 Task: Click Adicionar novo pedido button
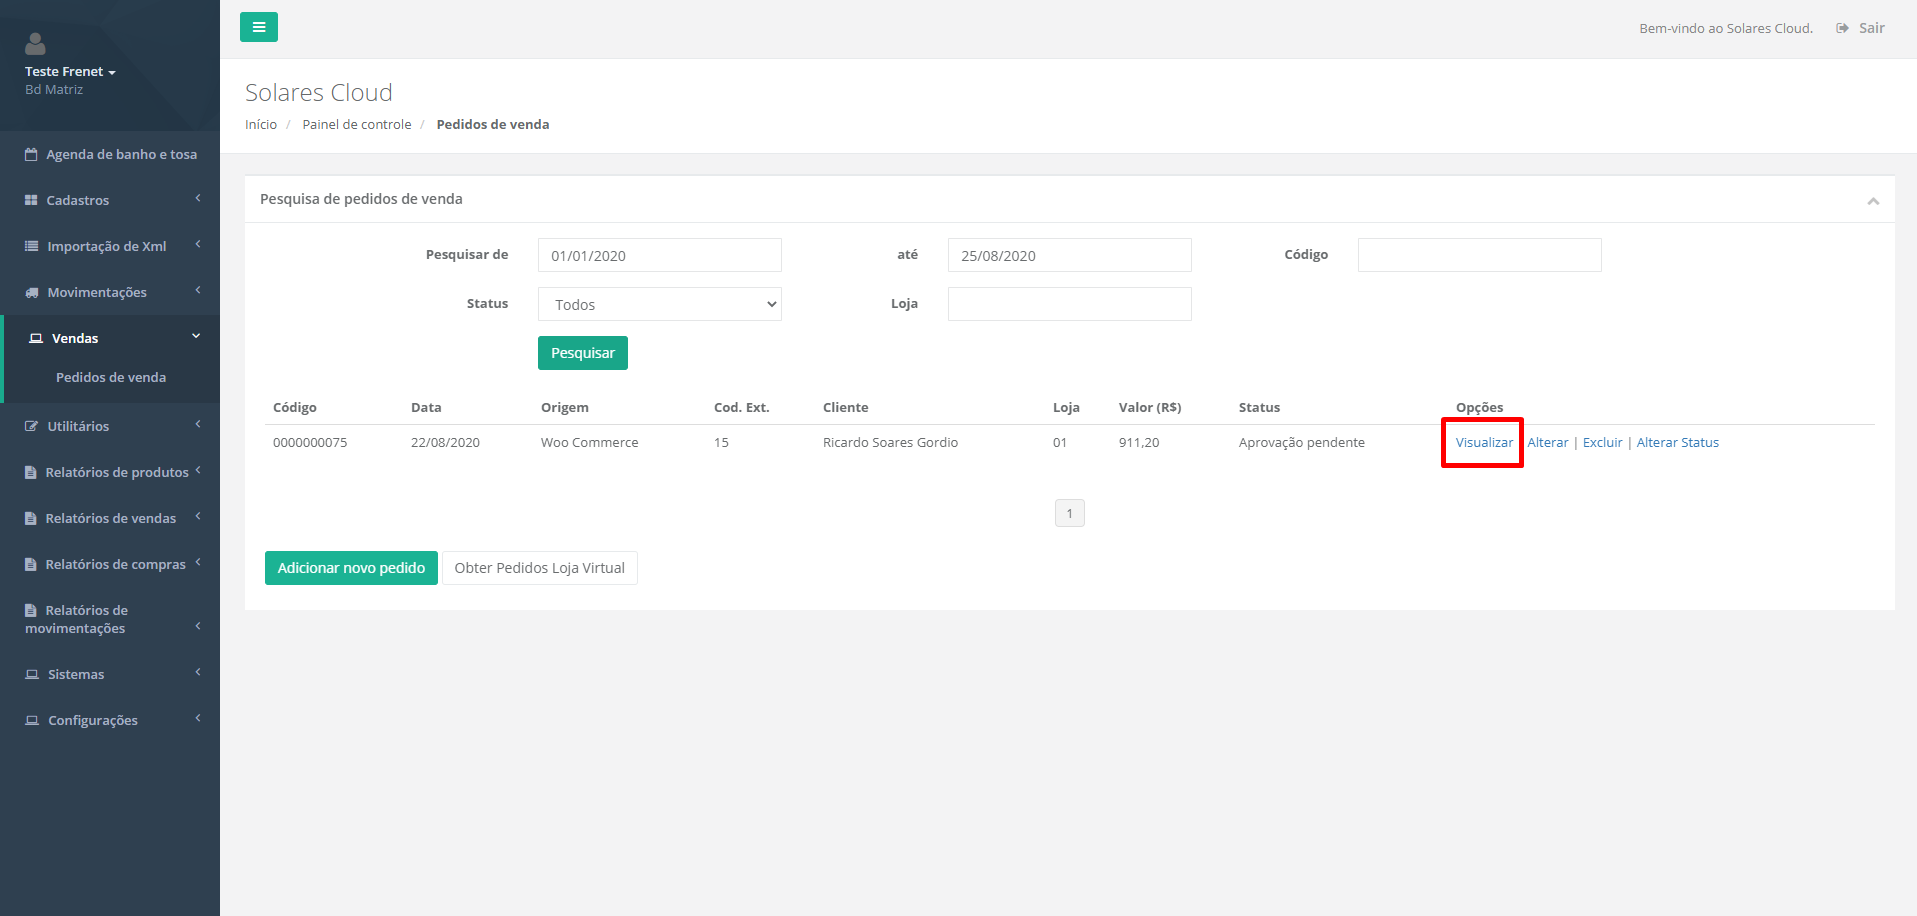point(351,568)
